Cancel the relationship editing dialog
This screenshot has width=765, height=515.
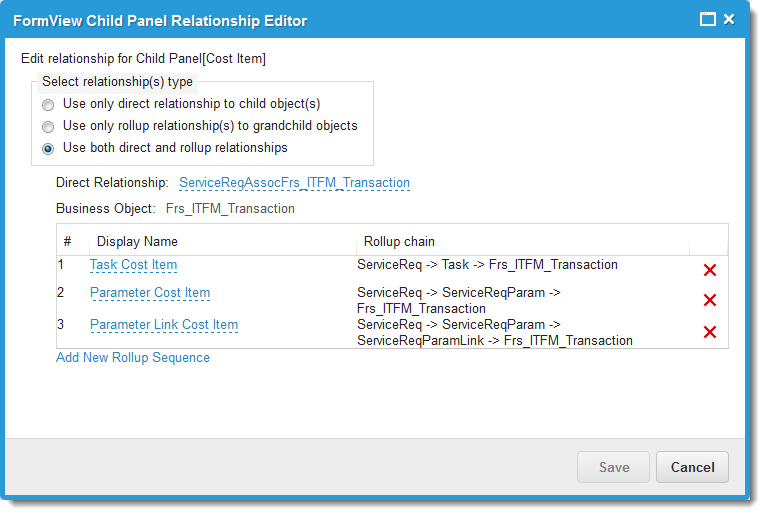(692, 467)
